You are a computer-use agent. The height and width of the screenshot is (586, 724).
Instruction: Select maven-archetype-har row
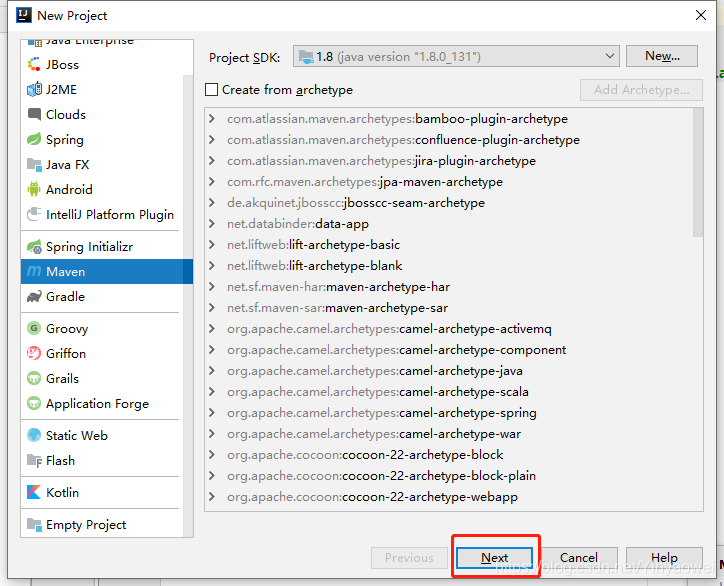449,287
